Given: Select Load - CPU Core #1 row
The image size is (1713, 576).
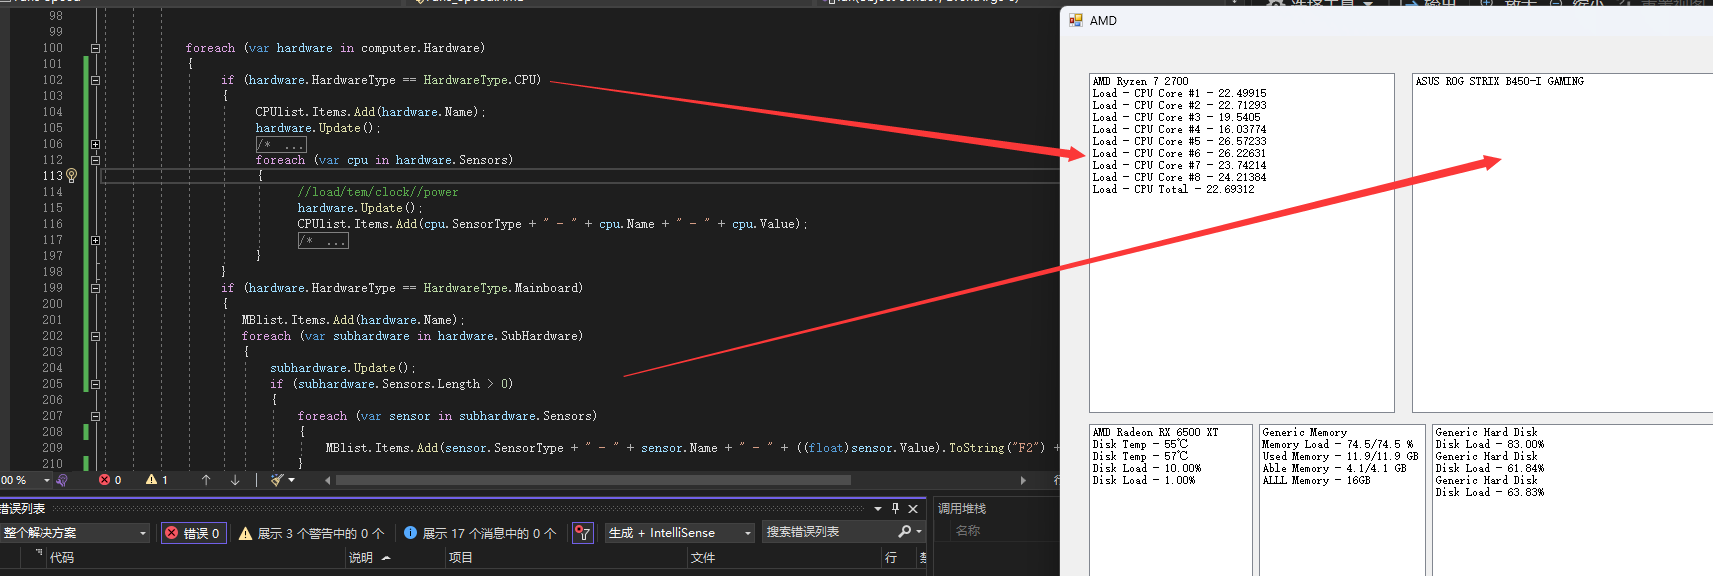Looking at the screenshot, I should [1180, 93].
